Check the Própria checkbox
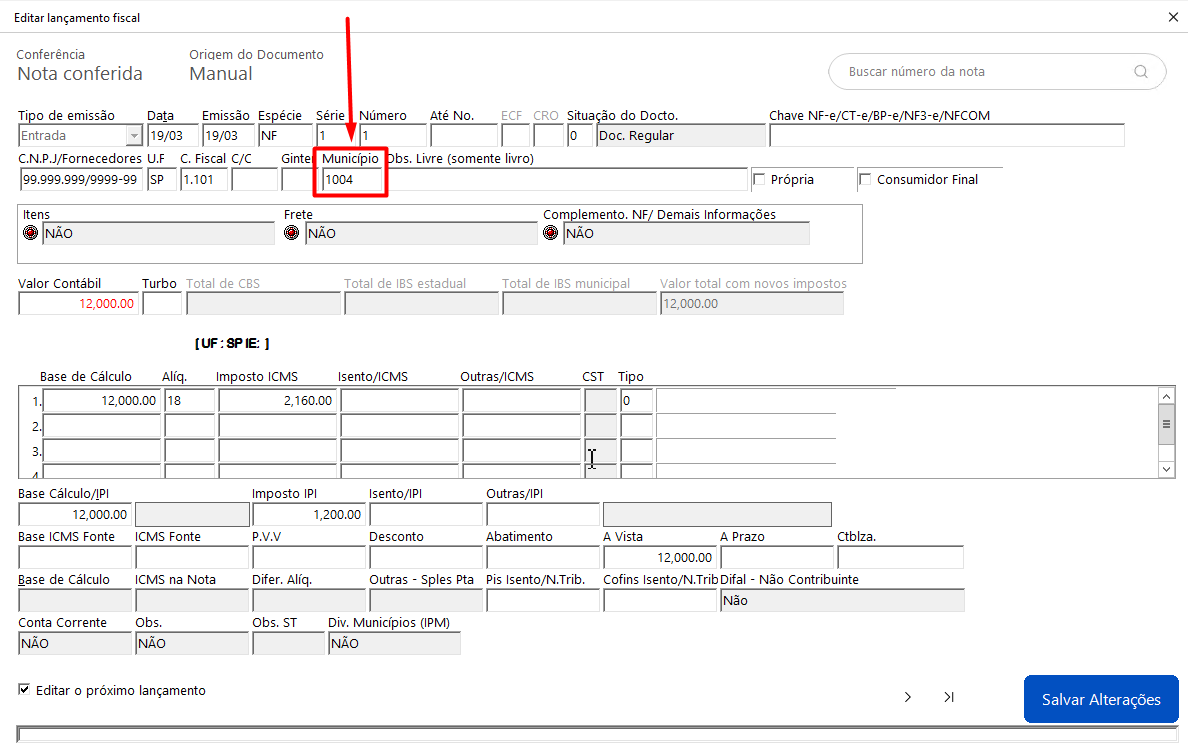The height and width of the screenshot is (748, 1188). tap(759, 179)
